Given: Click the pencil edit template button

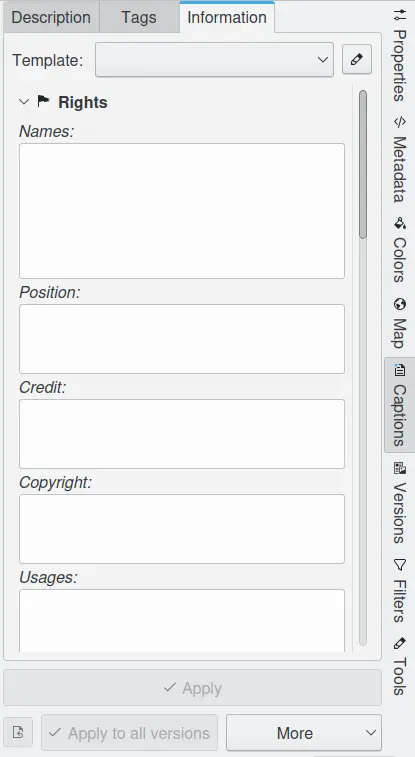Looking at the screenshot, I should click(357, 59).
